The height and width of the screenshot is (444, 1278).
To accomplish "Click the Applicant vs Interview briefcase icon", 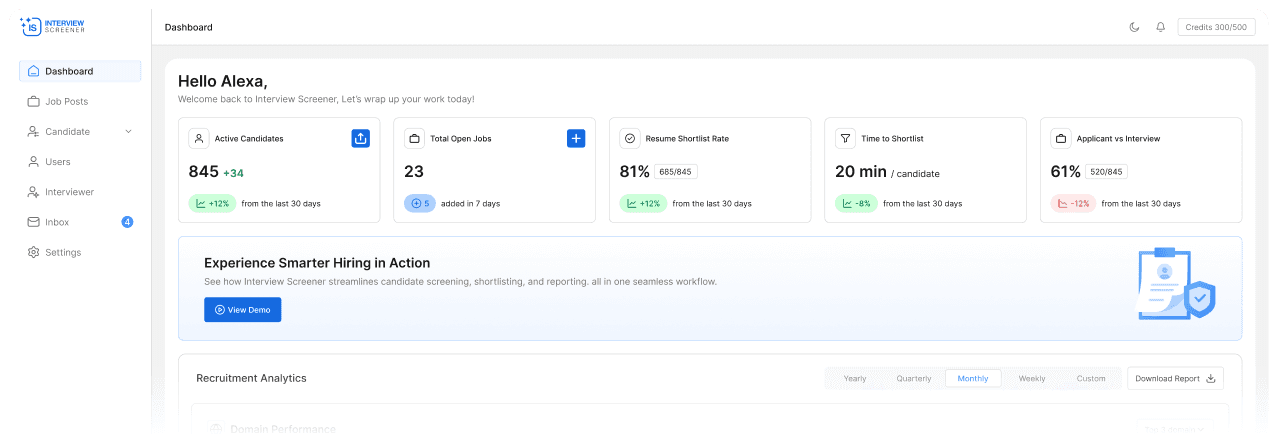I will (x=1061, y=138).
